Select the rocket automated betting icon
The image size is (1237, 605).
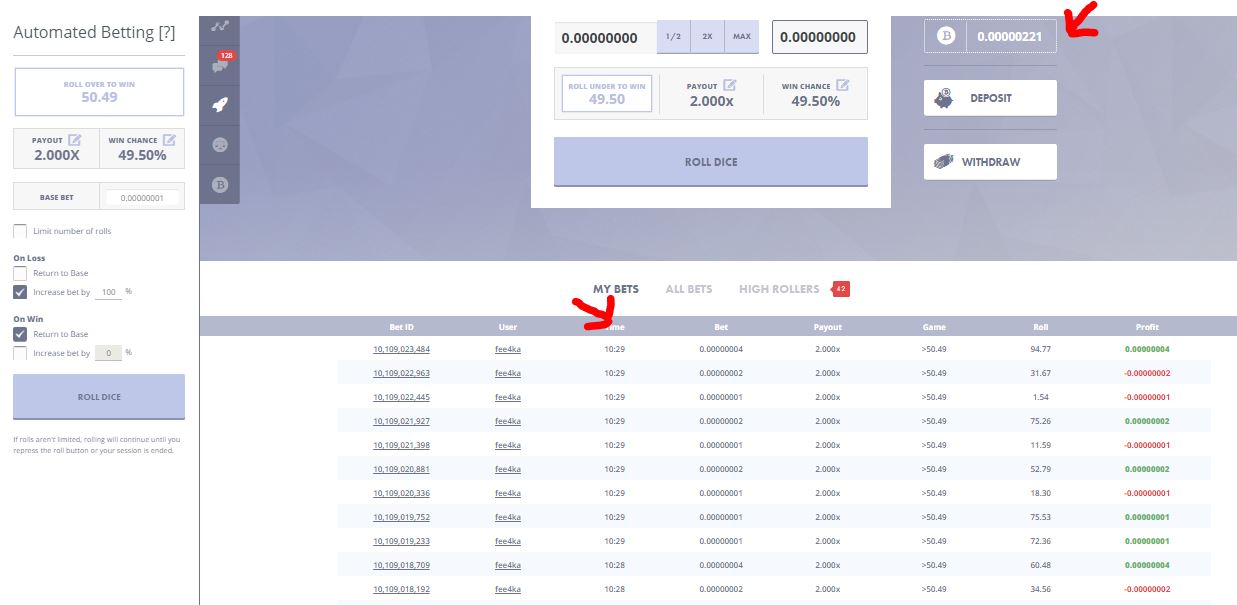(220, 104)
